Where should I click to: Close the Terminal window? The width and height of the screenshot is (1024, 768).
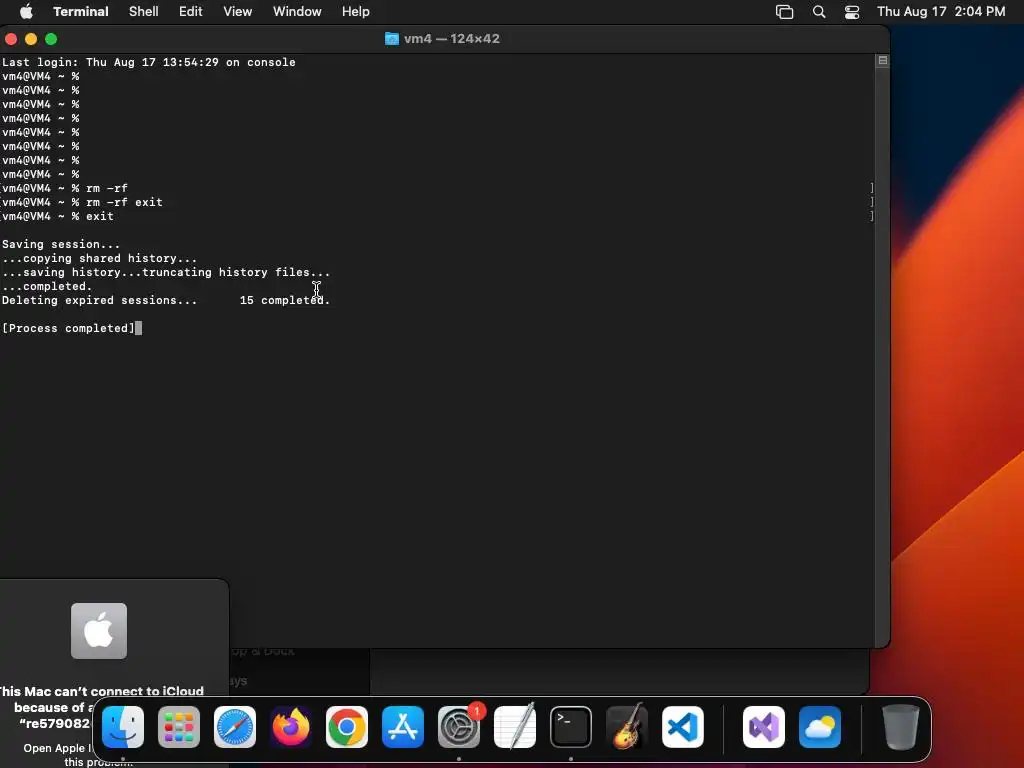(11, 39)
